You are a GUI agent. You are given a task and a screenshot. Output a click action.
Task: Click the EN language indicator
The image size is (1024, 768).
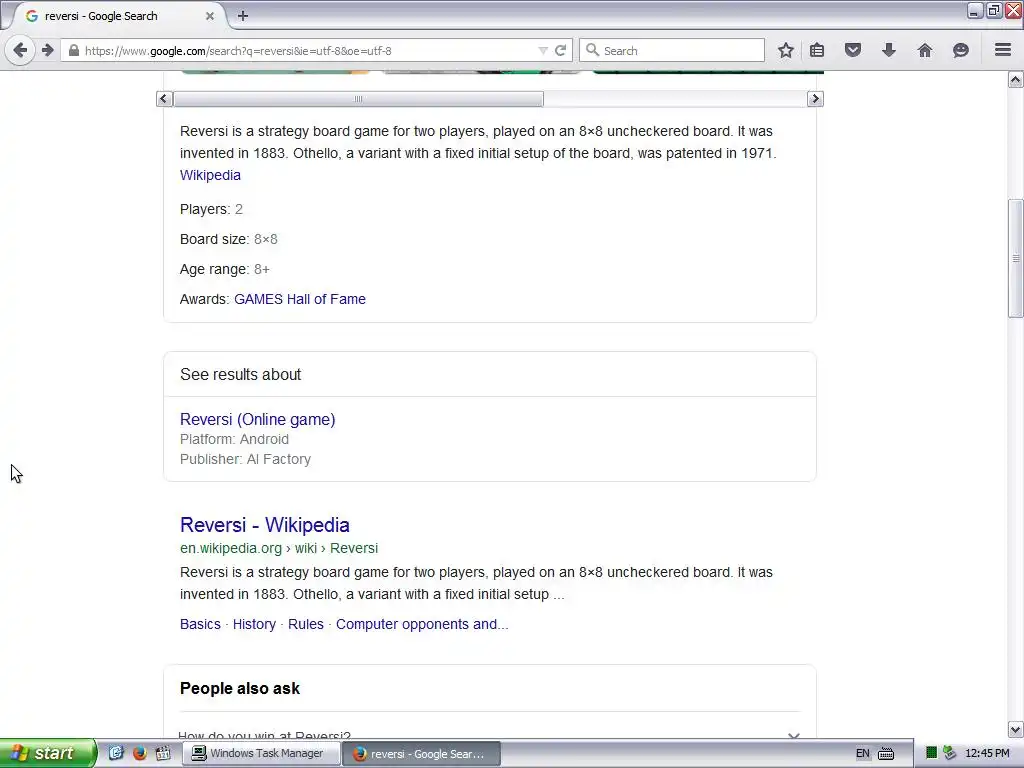[863, 754]
